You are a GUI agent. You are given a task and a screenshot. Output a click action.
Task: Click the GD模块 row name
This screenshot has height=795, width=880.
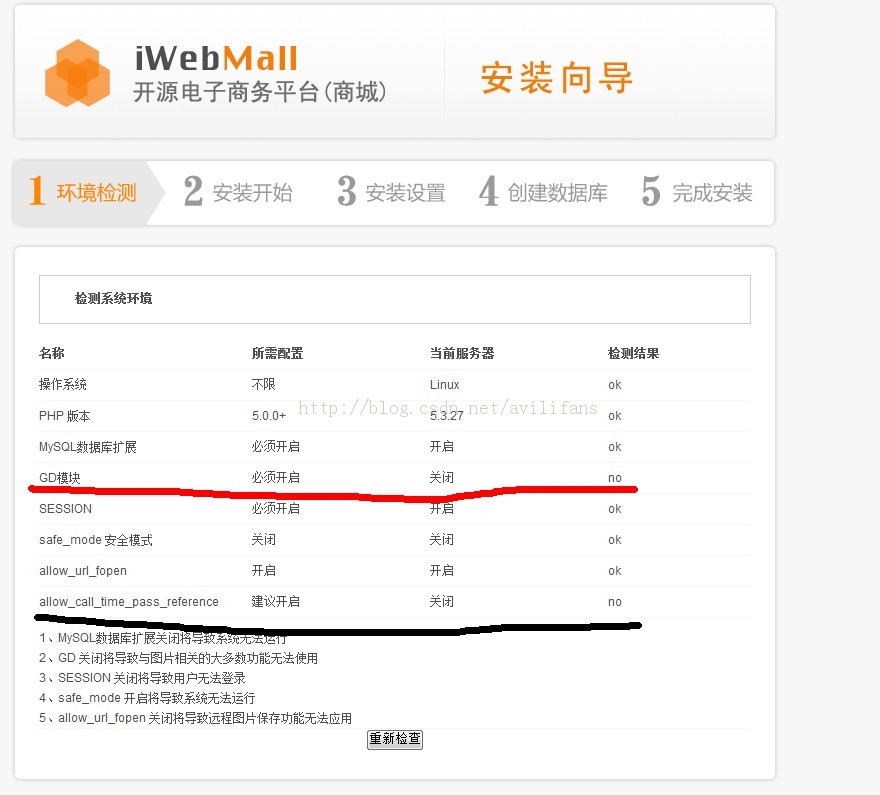[x=59, y=478]
